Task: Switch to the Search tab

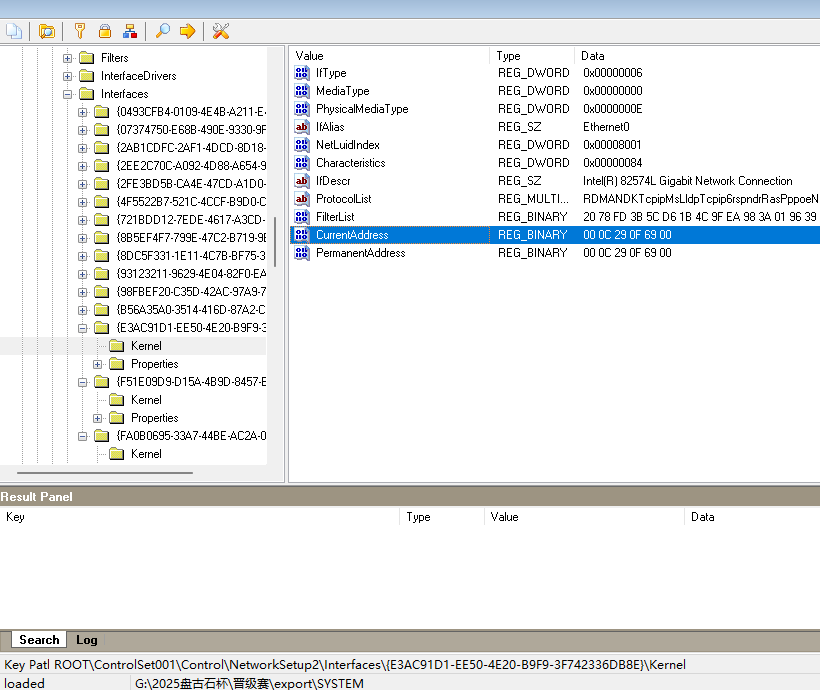Action: [39, 640]
